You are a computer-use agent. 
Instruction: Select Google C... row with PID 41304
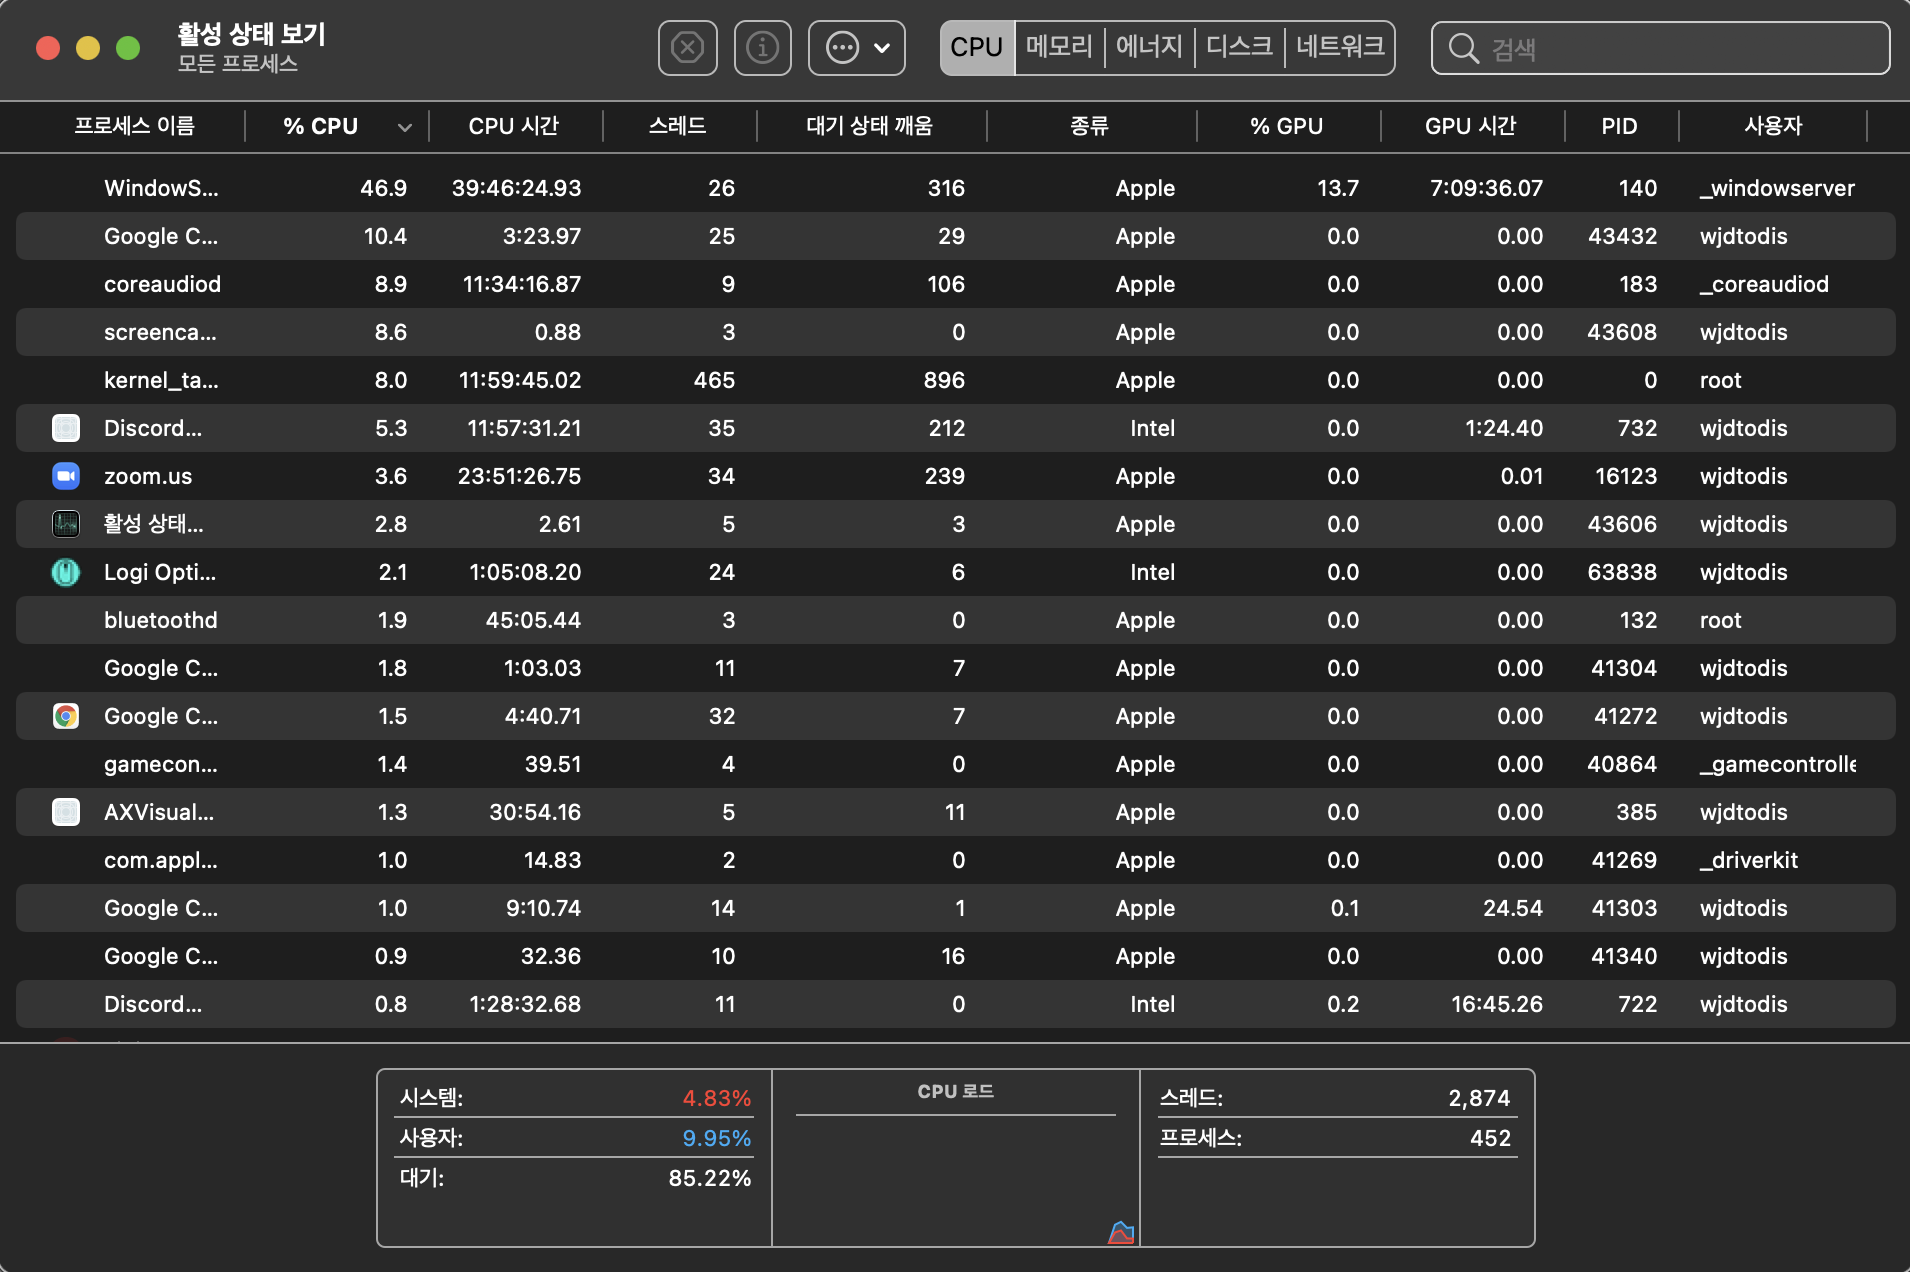click(955, 668)
